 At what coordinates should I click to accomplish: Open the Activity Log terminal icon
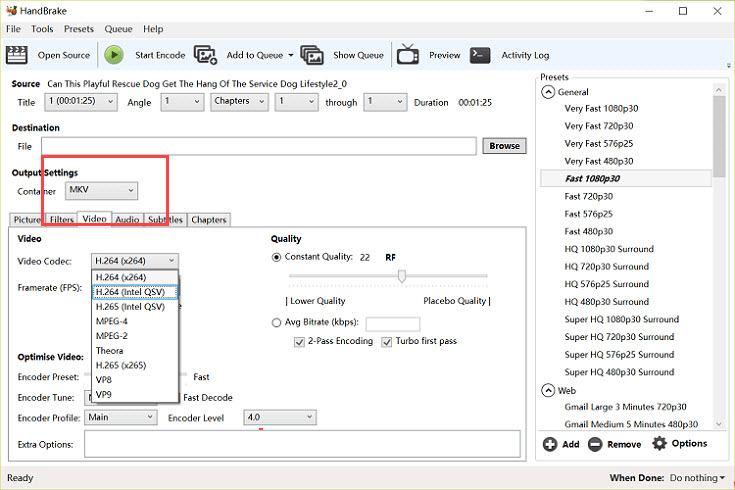[480, 55]
